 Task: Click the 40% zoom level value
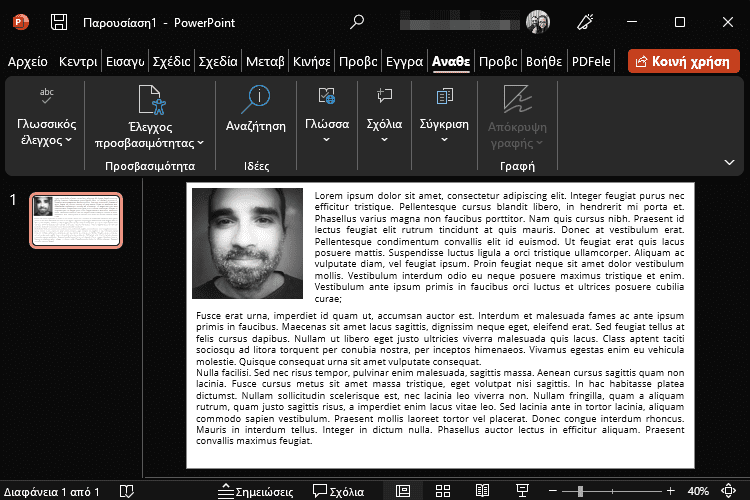tap(698, 491)
